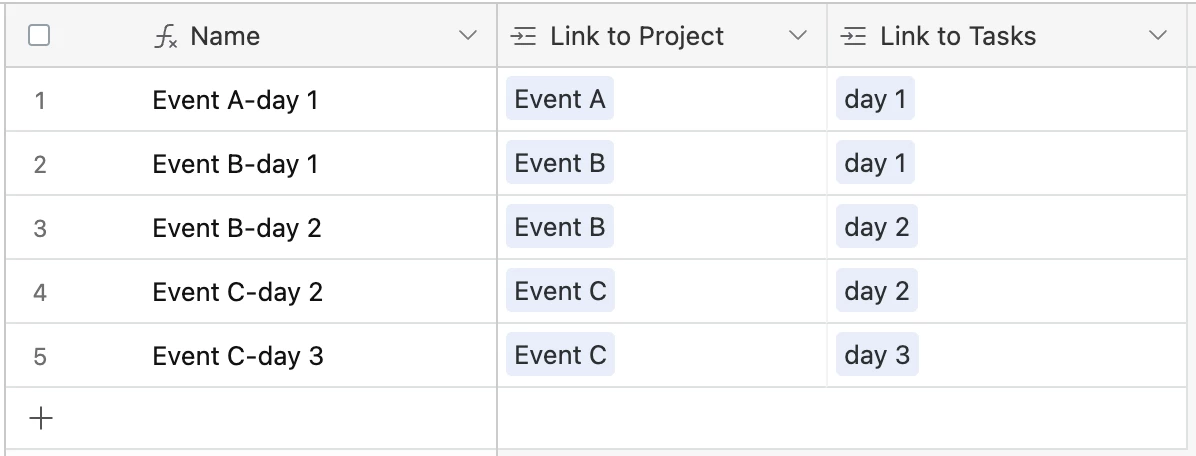Click row number 4
1196x456 pixels.
(40, 292)
